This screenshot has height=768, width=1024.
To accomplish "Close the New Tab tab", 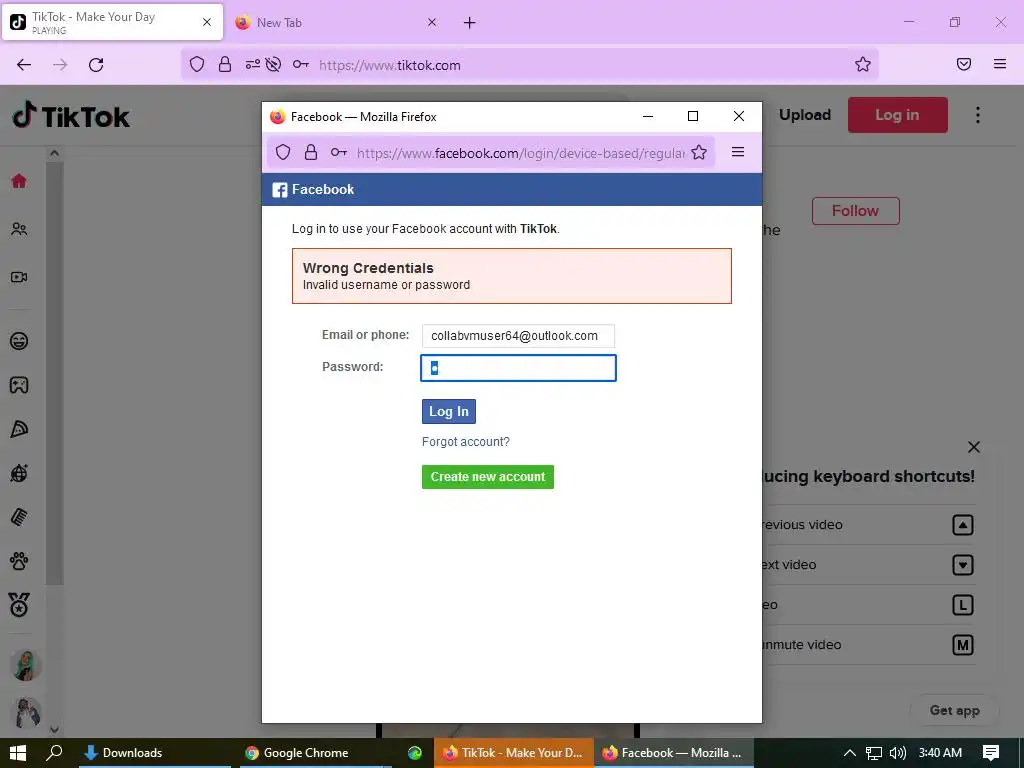I will pos(432,22).
